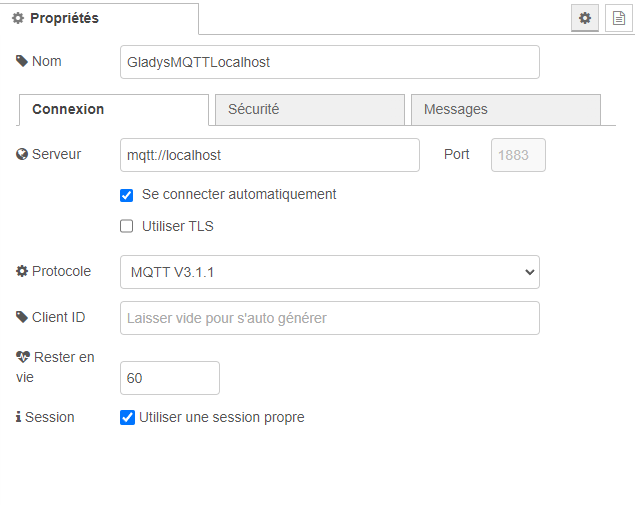Click the Serveur field mqtt://localhost
The width and height of the screenshot is (635, 505).
(269, 155)
